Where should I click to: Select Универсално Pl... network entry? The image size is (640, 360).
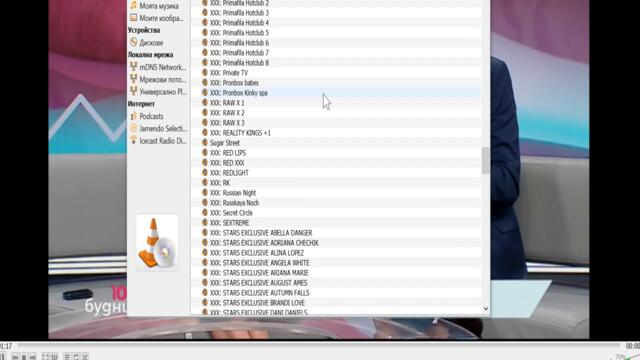[158, 91]
